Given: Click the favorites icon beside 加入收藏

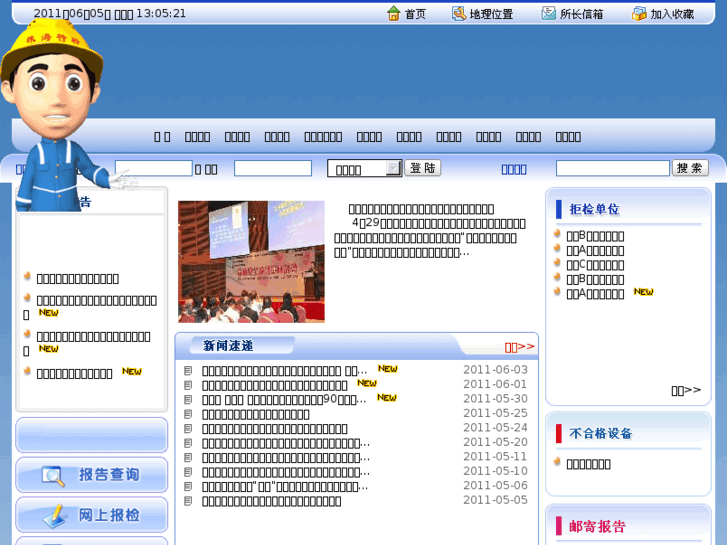Looking at the screenshot, I should [x=639, y=13].
